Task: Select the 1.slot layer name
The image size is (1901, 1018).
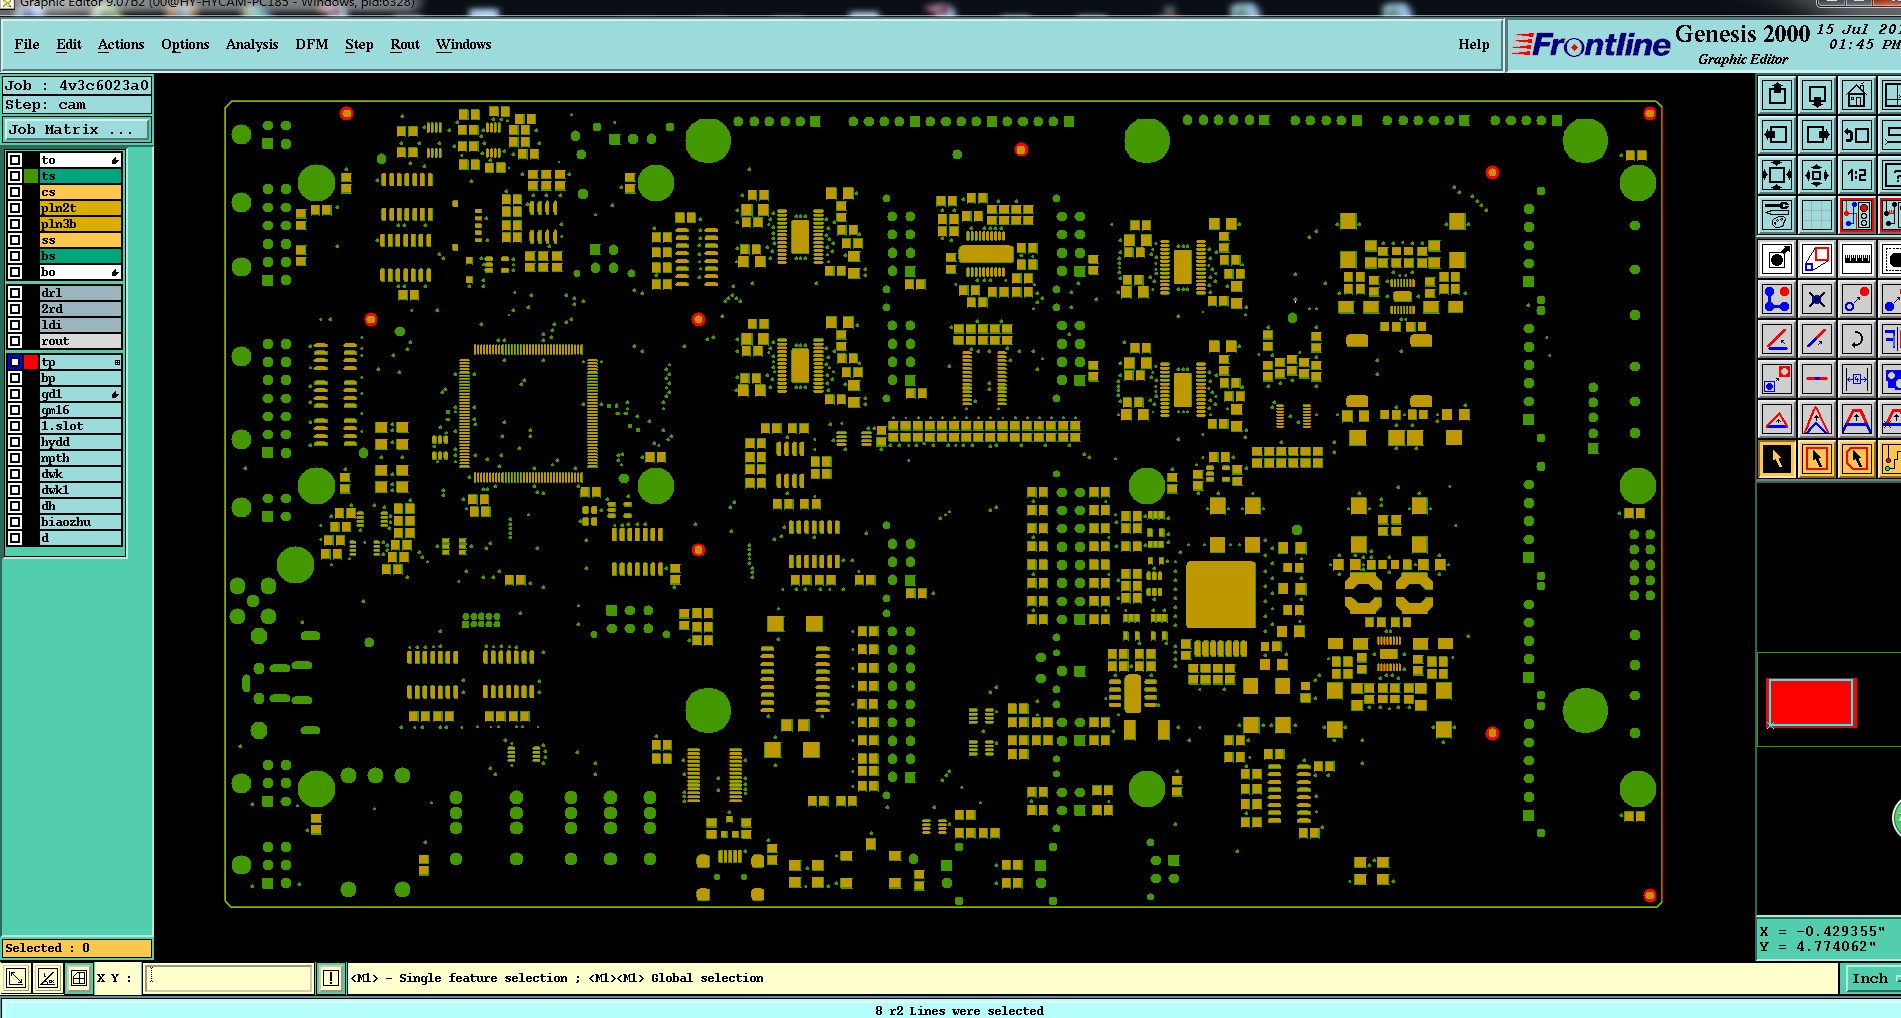Action: (80, 426)
